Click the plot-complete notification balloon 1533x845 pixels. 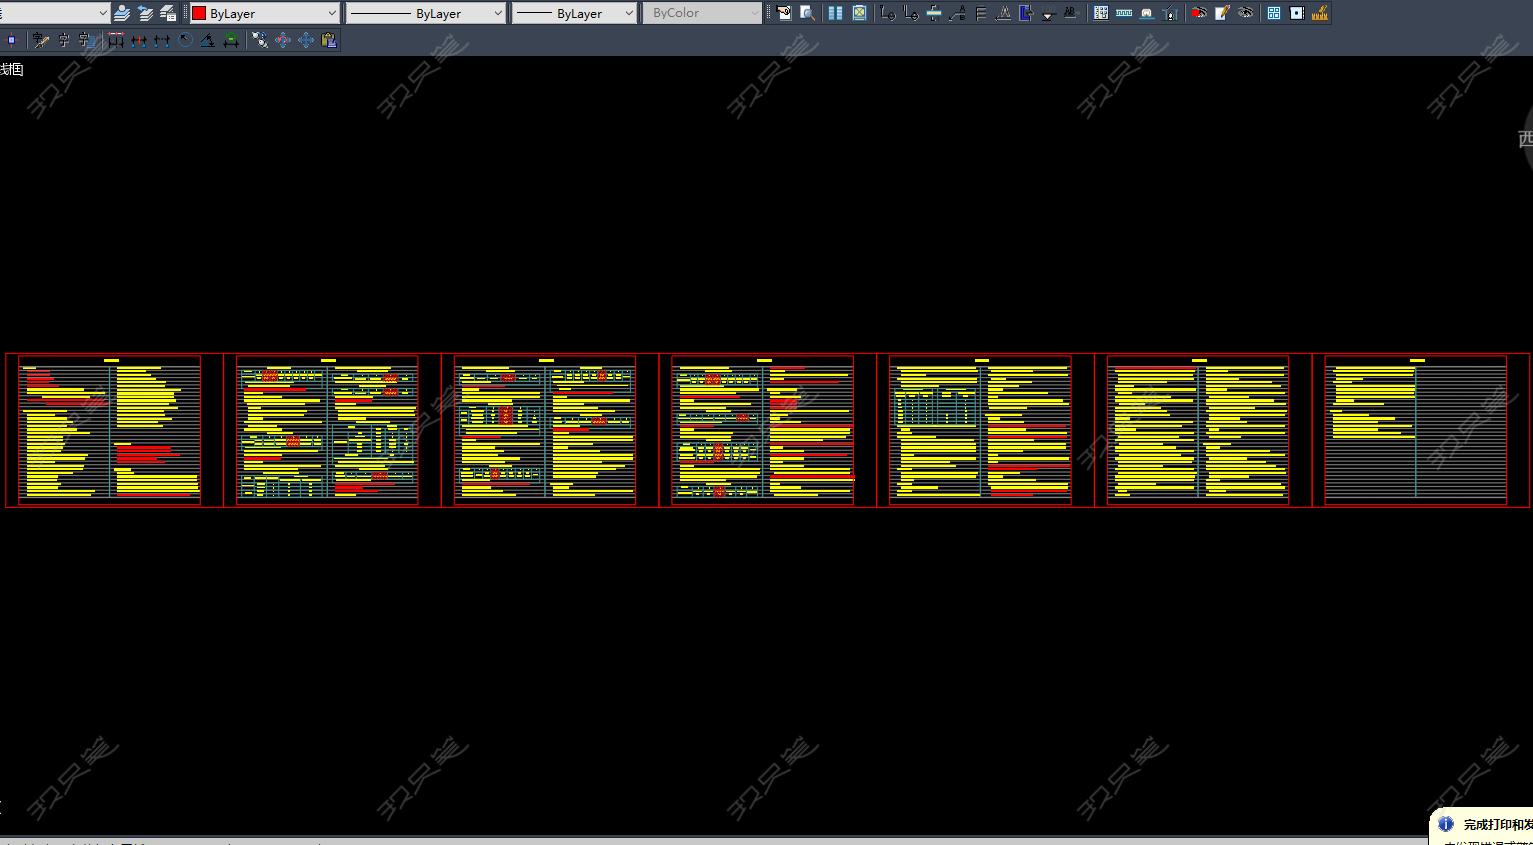(x=1487, y=826)
